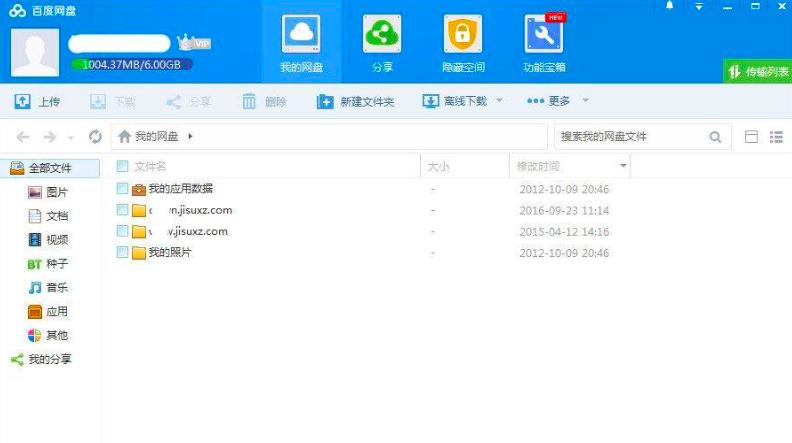Refresh the file list
This screenshot has height=443, width=792.
[95, 137]
